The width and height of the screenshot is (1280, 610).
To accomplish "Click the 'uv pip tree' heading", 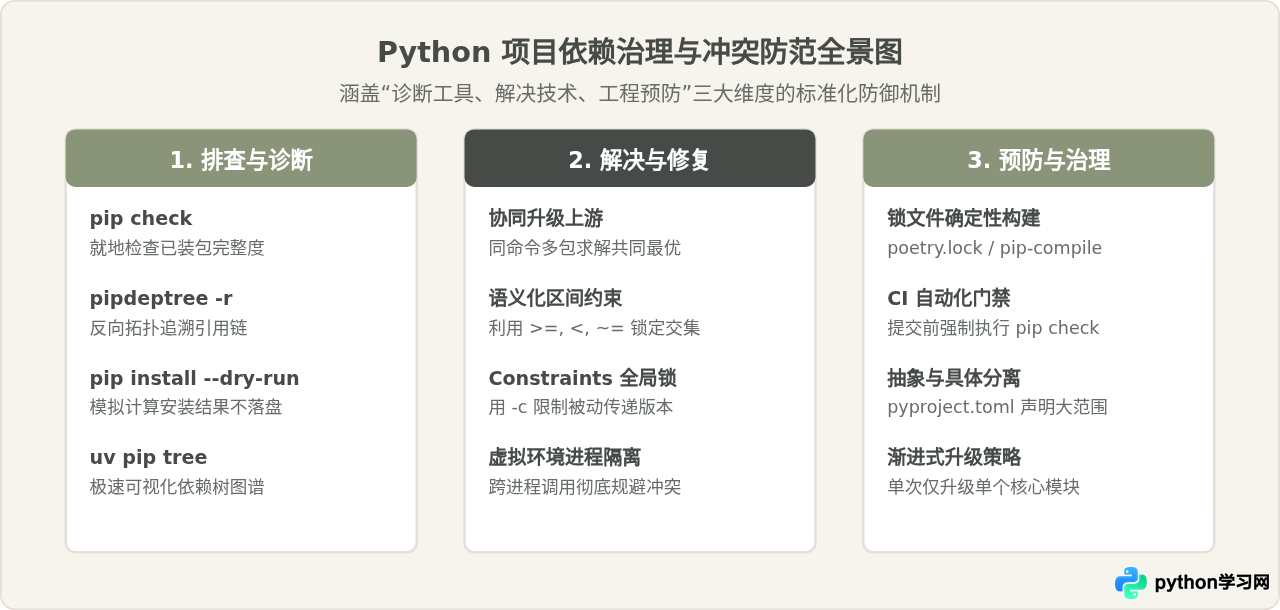I will pyautogui.click(x=149, y=457).
